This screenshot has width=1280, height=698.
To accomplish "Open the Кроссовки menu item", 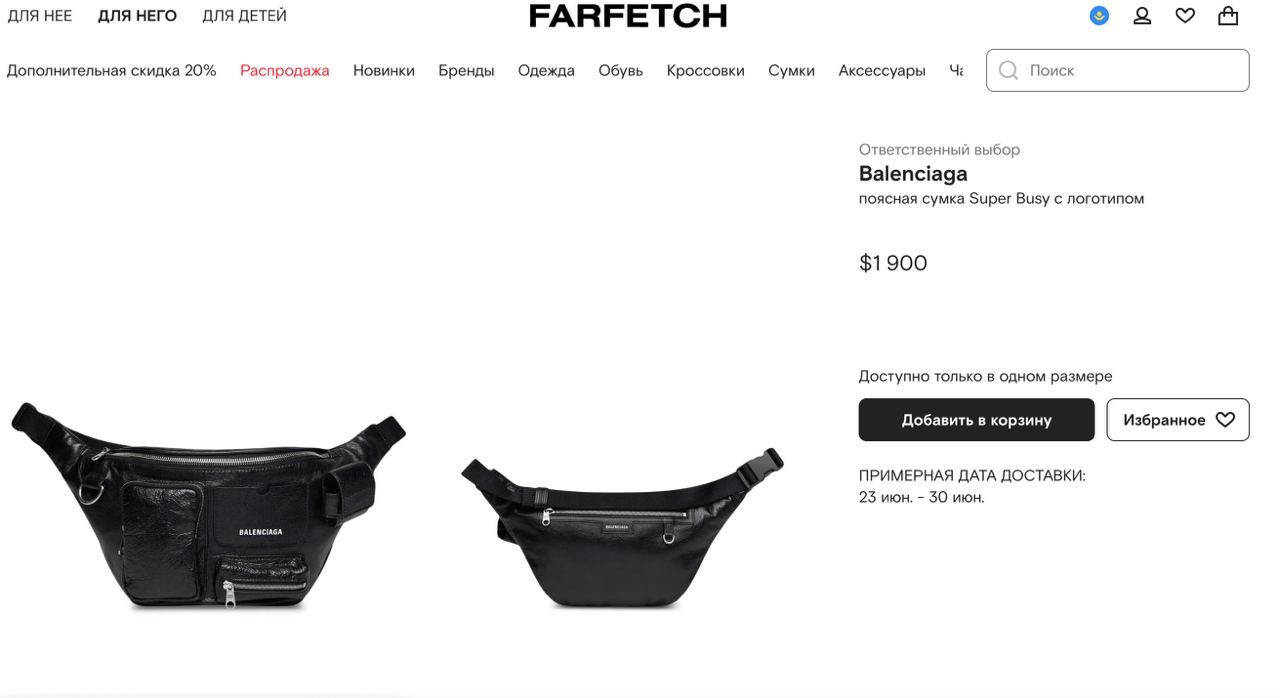I will pyautogui.click(x=706, y=70).
